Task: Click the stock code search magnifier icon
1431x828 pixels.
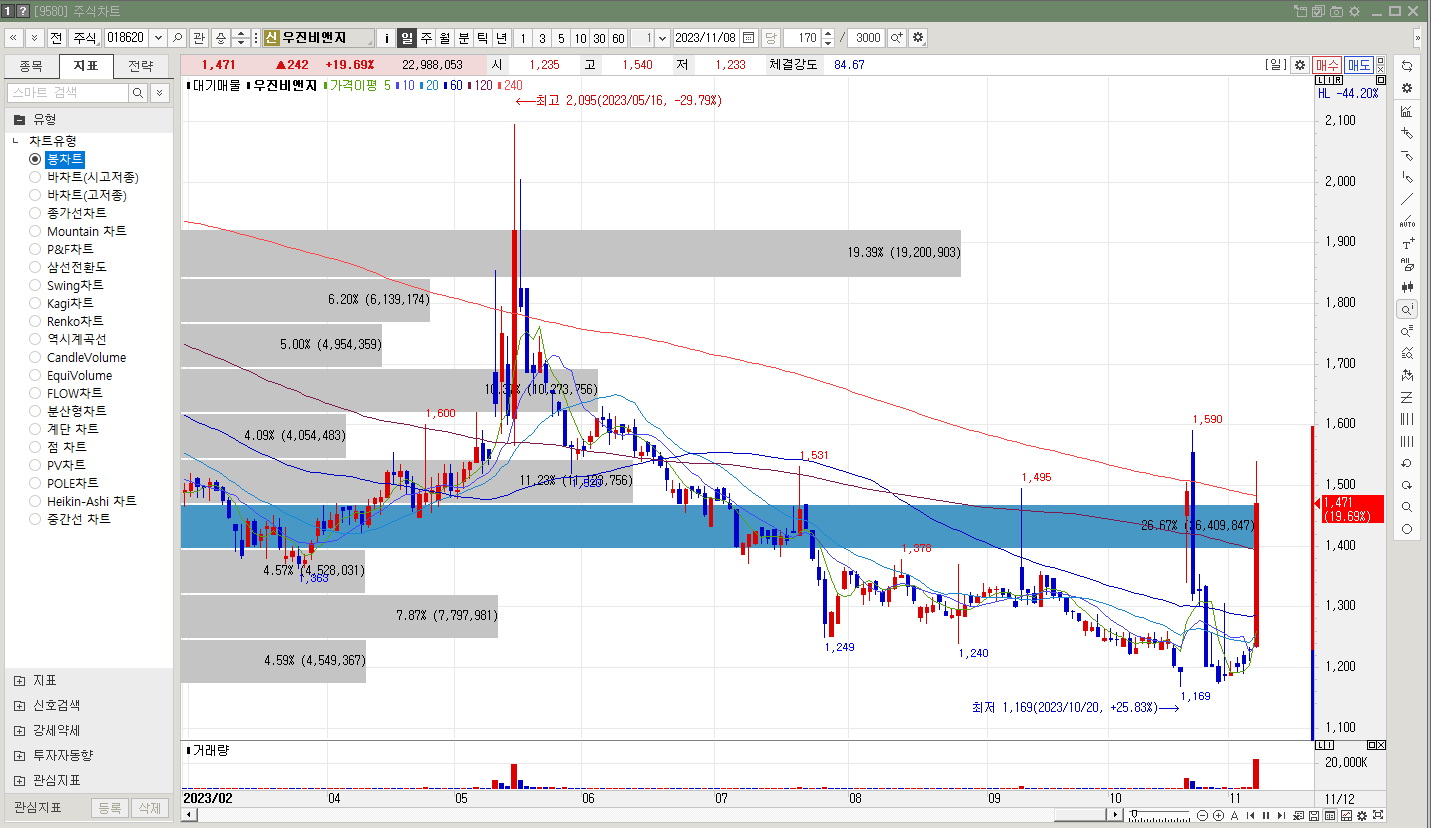Action: pos(178,38)
